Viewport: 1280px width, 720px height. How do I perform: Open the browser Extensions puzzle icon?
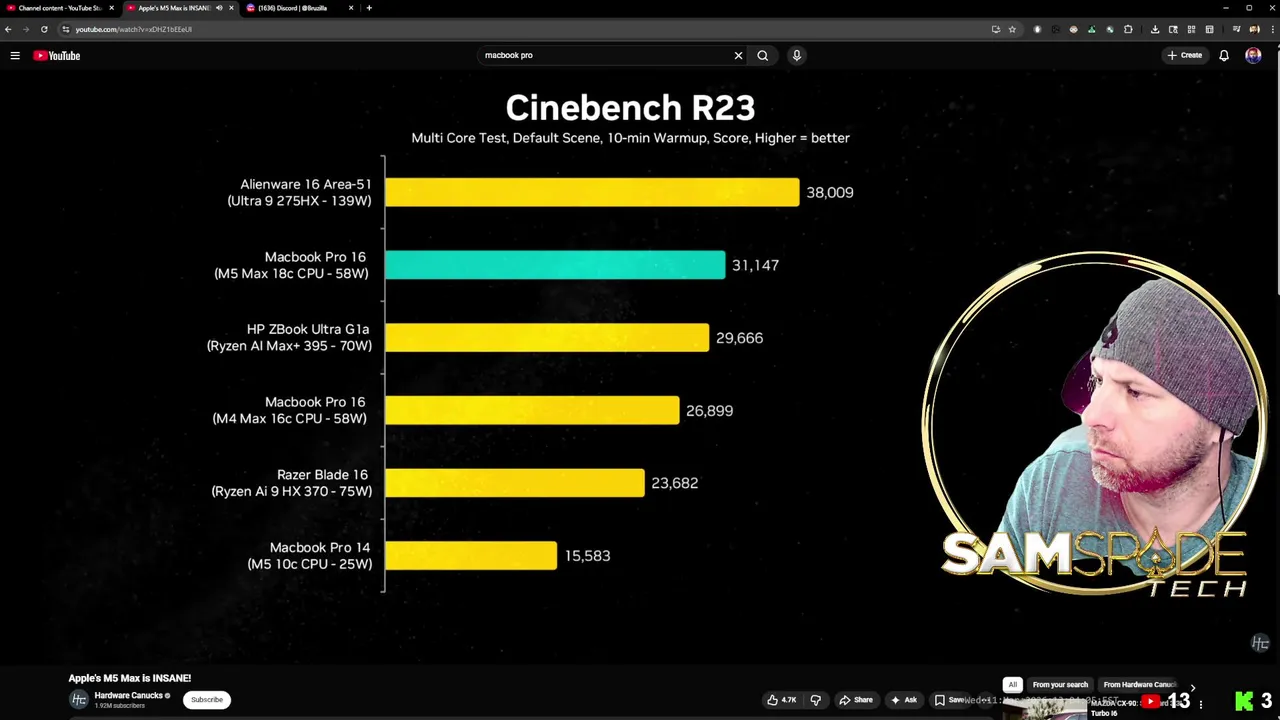click(1128, 29)
